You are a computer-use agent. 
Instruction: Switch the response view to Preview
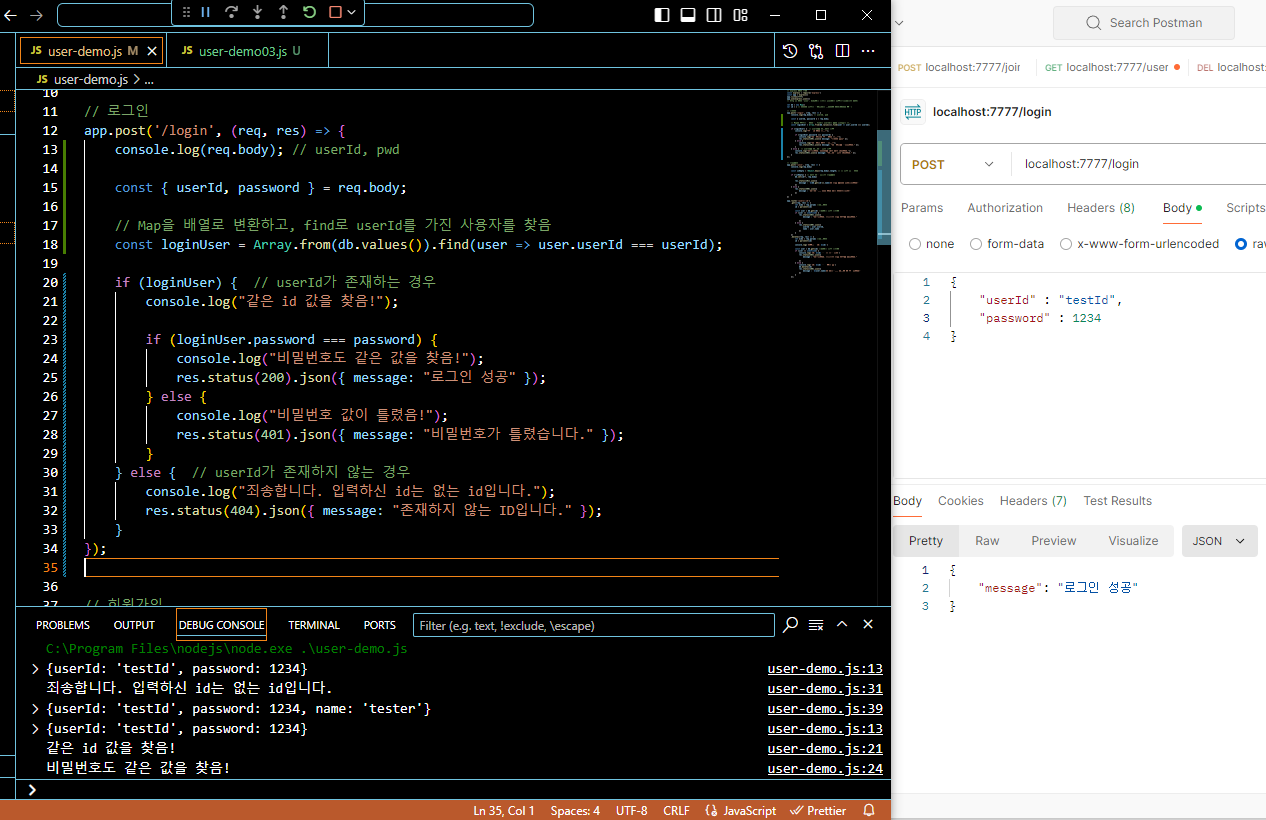coord(1054,541)
